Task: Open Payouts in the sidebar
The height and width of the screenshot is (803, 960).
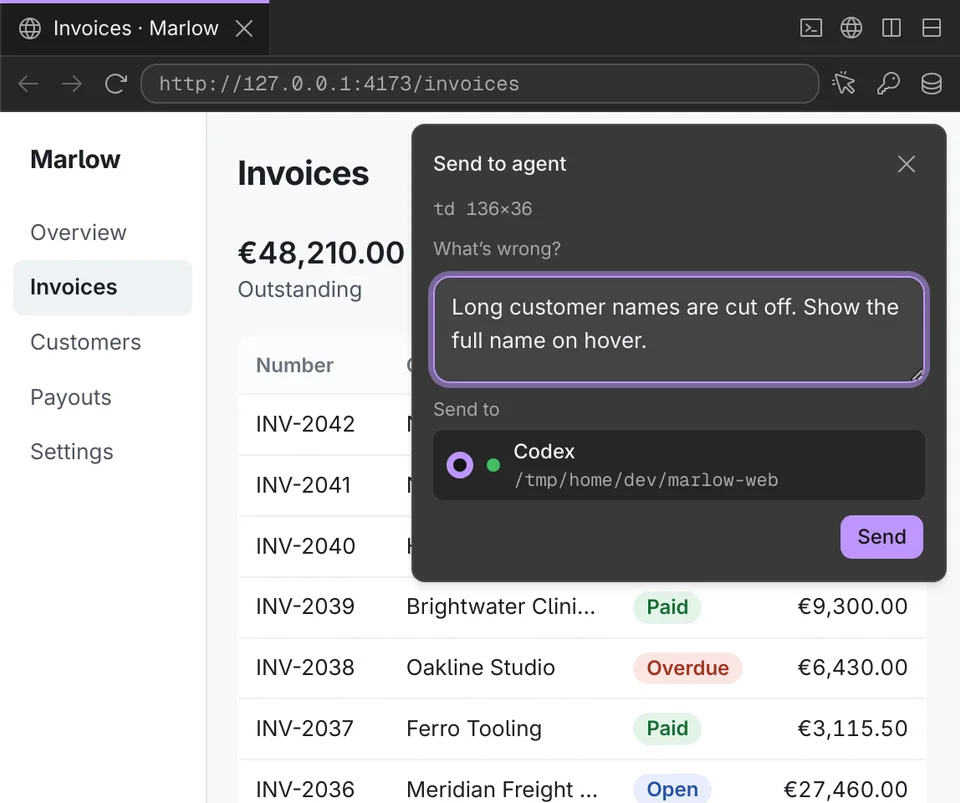Action: coord(70,397)
